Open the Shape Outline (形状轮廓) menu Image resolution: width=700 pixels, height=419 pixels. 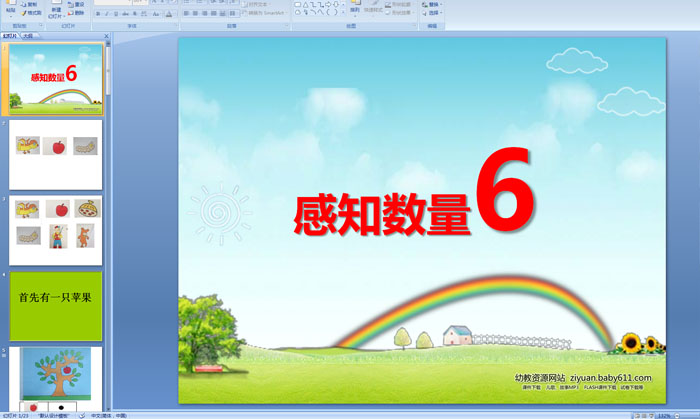click(x=399, y=4)
